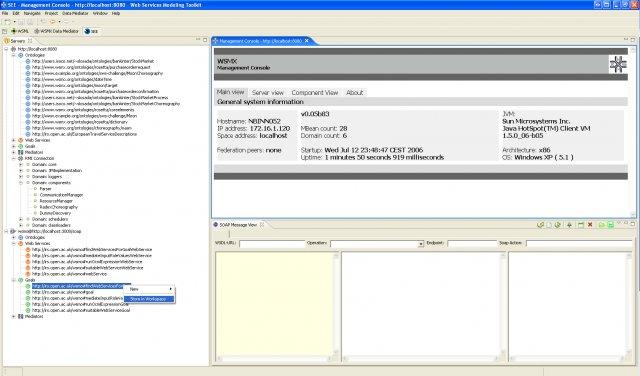This screenshot has width=640, height=376.
Task: Close the Management Console editor tab
Action: click(307, 40)
